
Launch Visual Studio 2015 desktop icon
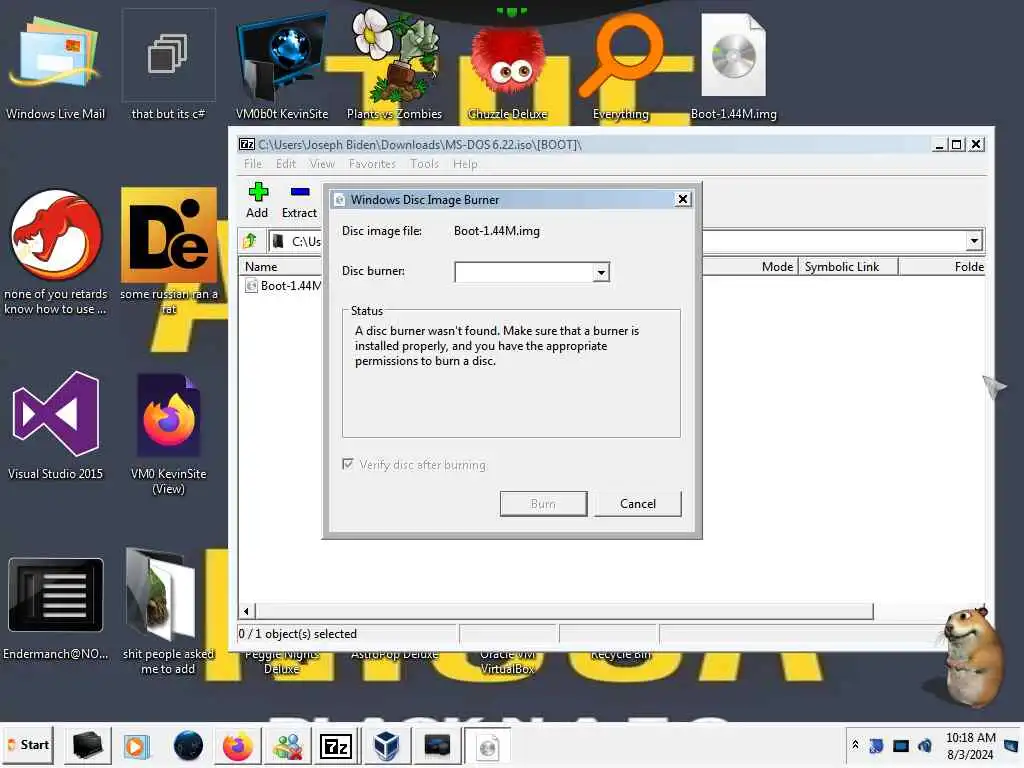click(56, 424)
